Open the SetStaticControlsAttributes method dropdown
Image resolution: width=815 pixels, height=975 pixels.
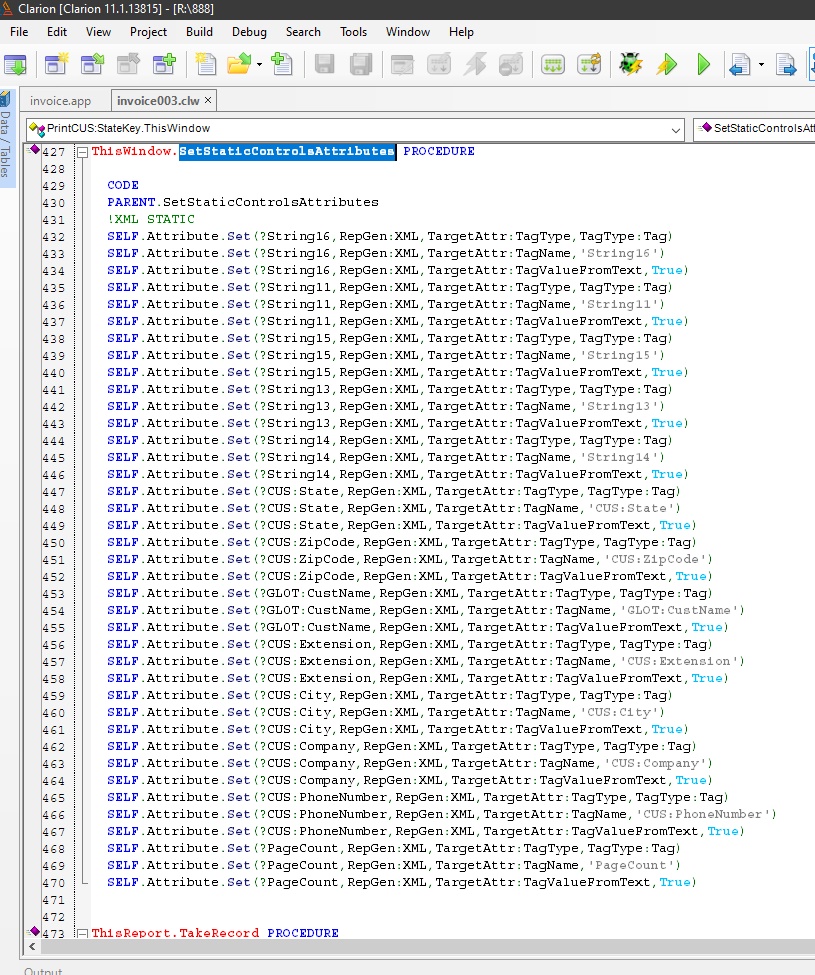coord(755,128)
